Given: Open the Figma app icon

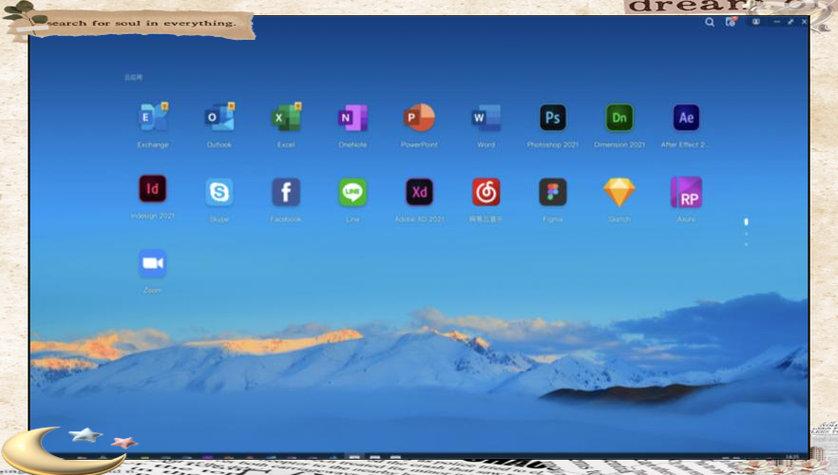Looking at the screenshot, I should 553,192.
